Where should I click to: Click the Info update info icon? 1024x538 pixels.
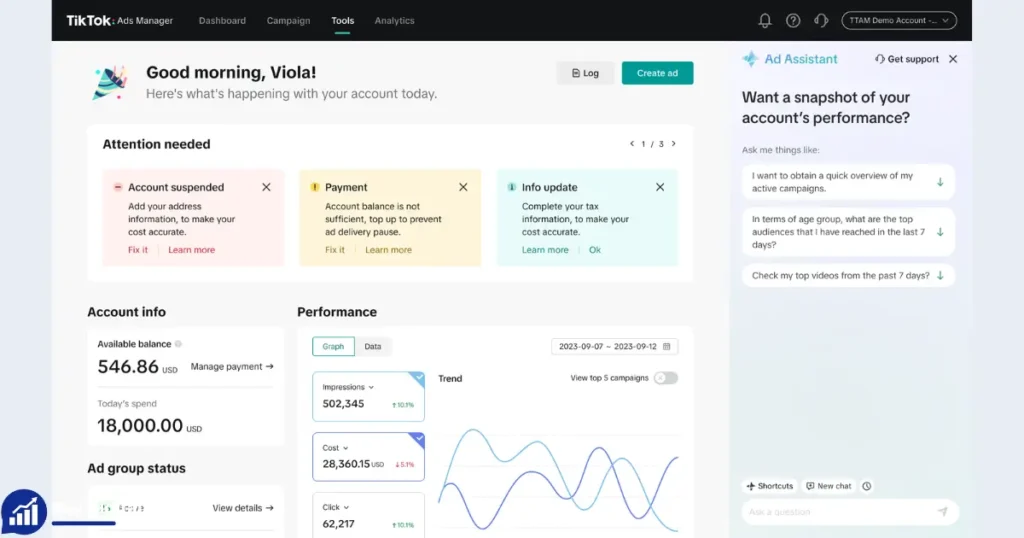coord(511,187)
